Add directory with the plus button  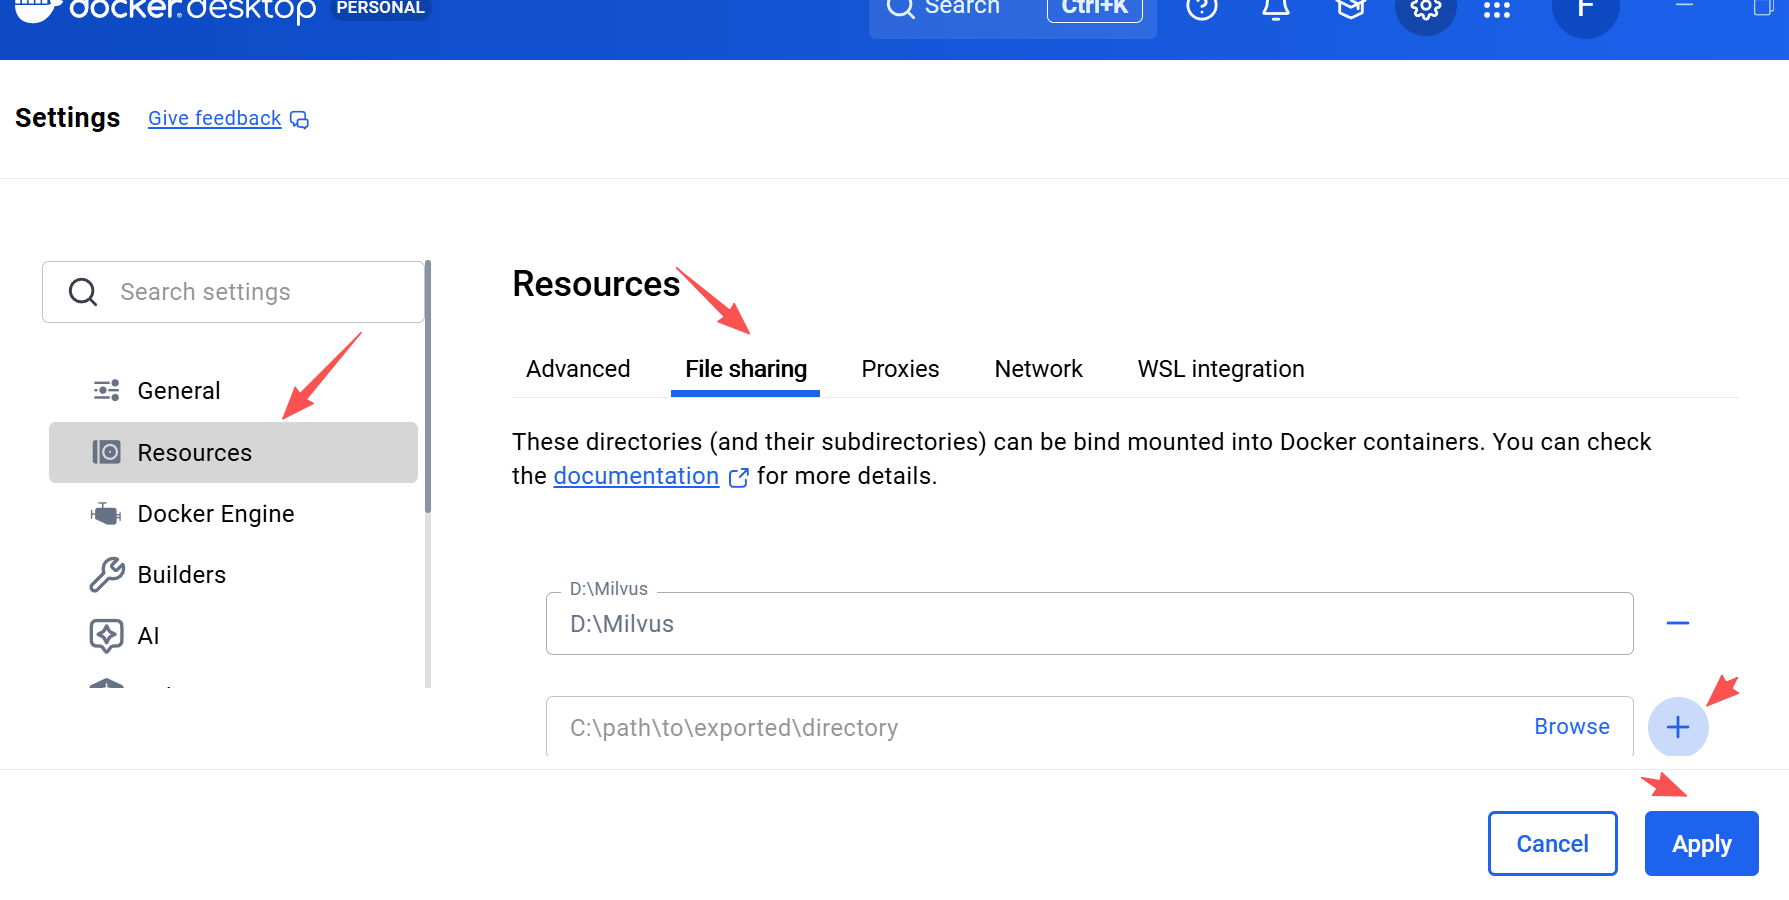(1678, 727)
